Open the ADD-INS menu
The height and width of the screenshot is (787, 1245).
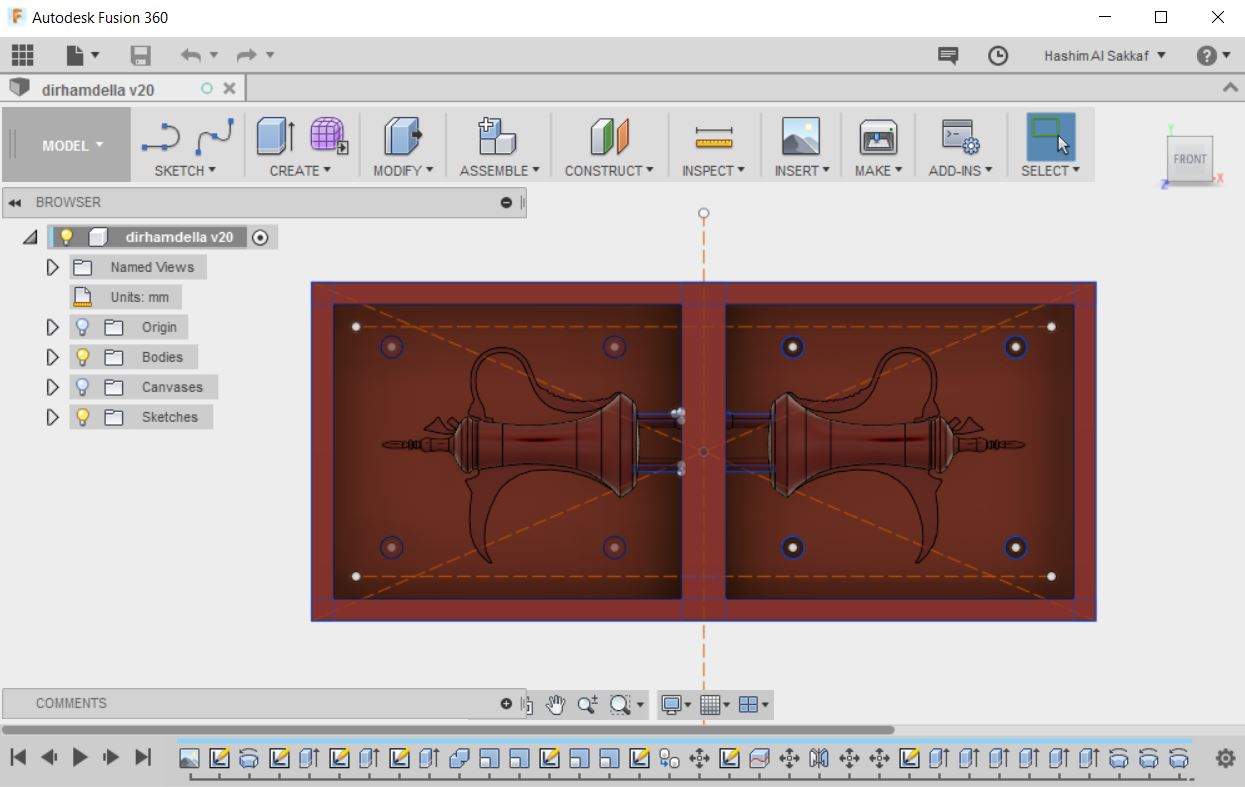(x=960, y=171)
